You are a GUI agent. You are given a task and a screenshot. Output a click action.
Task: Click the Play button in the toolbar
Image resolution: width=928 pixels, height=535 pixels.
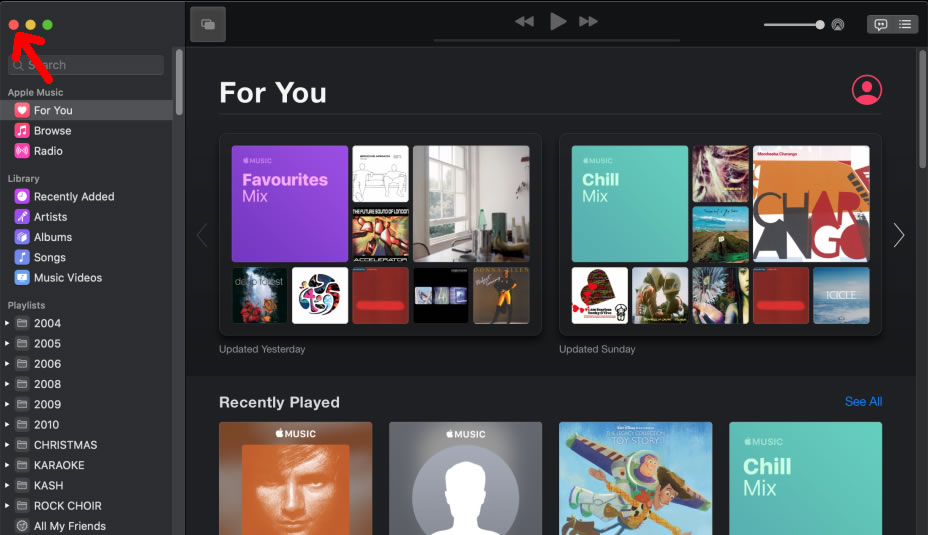point(558,21)
